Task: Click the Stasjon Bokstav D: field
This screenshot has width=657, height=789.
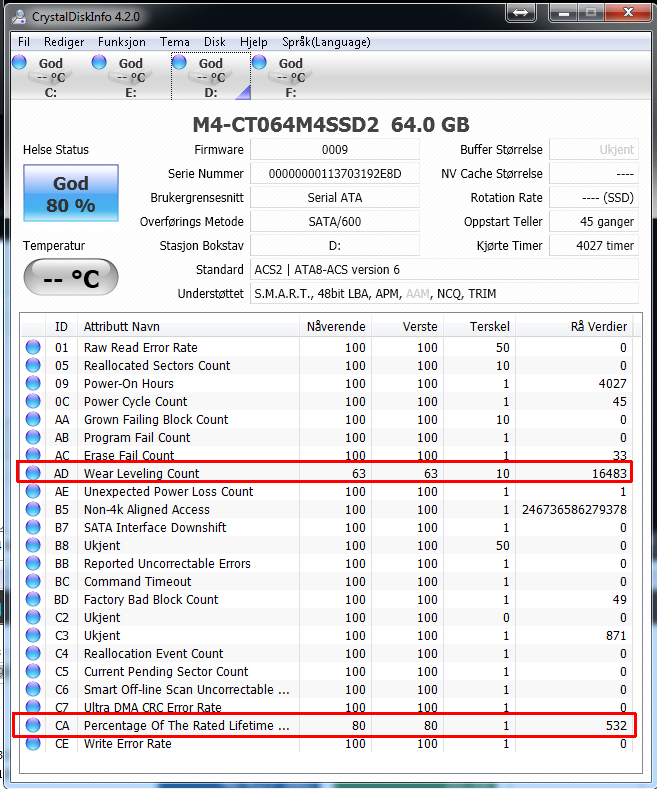Action: point(335,246)
